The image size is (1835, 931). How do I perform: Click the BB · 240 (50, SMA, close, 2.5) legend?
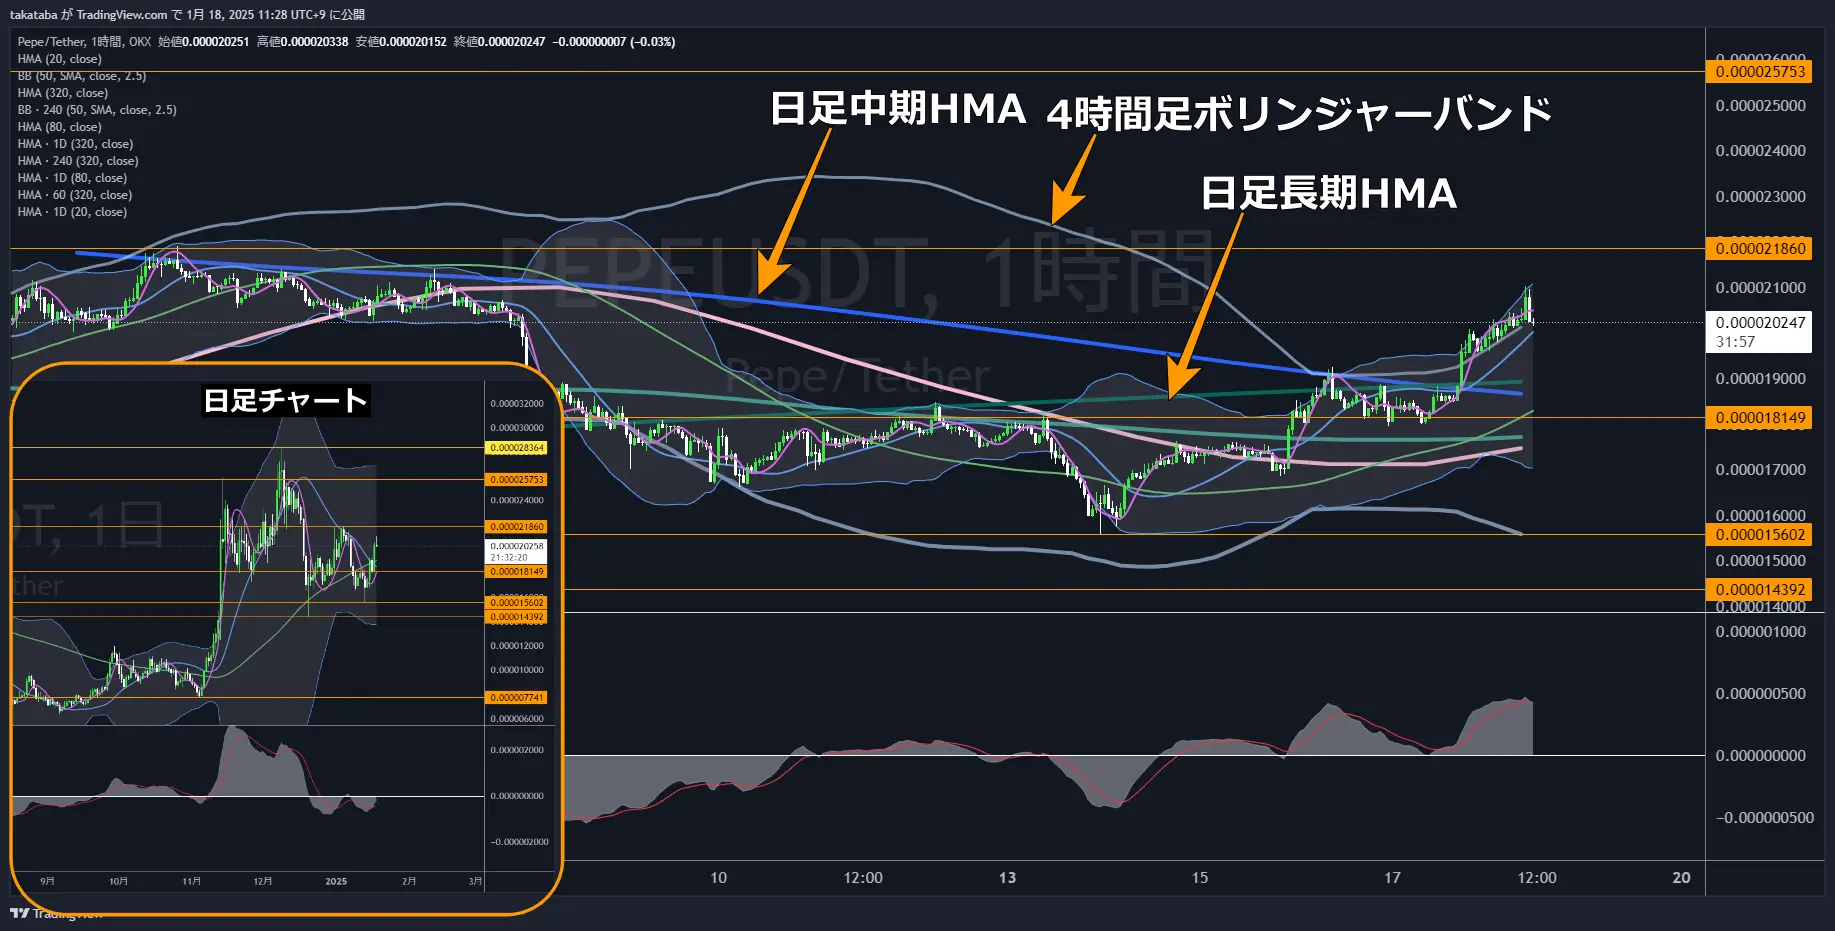(97, 110)
